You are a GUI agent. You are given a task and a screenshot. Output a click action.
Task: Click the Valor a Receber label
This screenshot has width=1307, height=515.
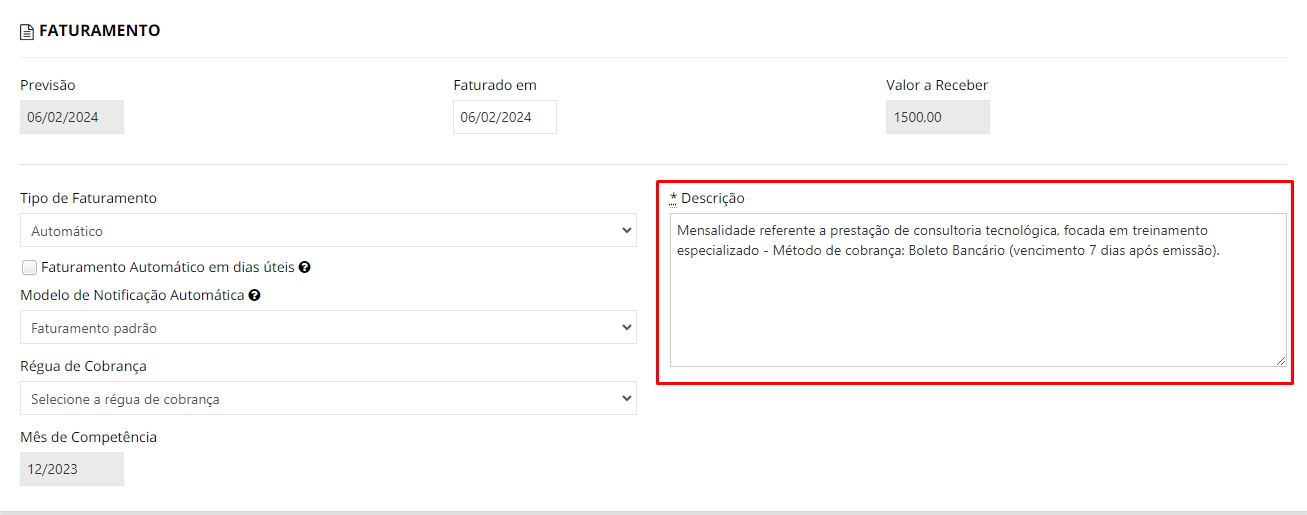[937, 85]
